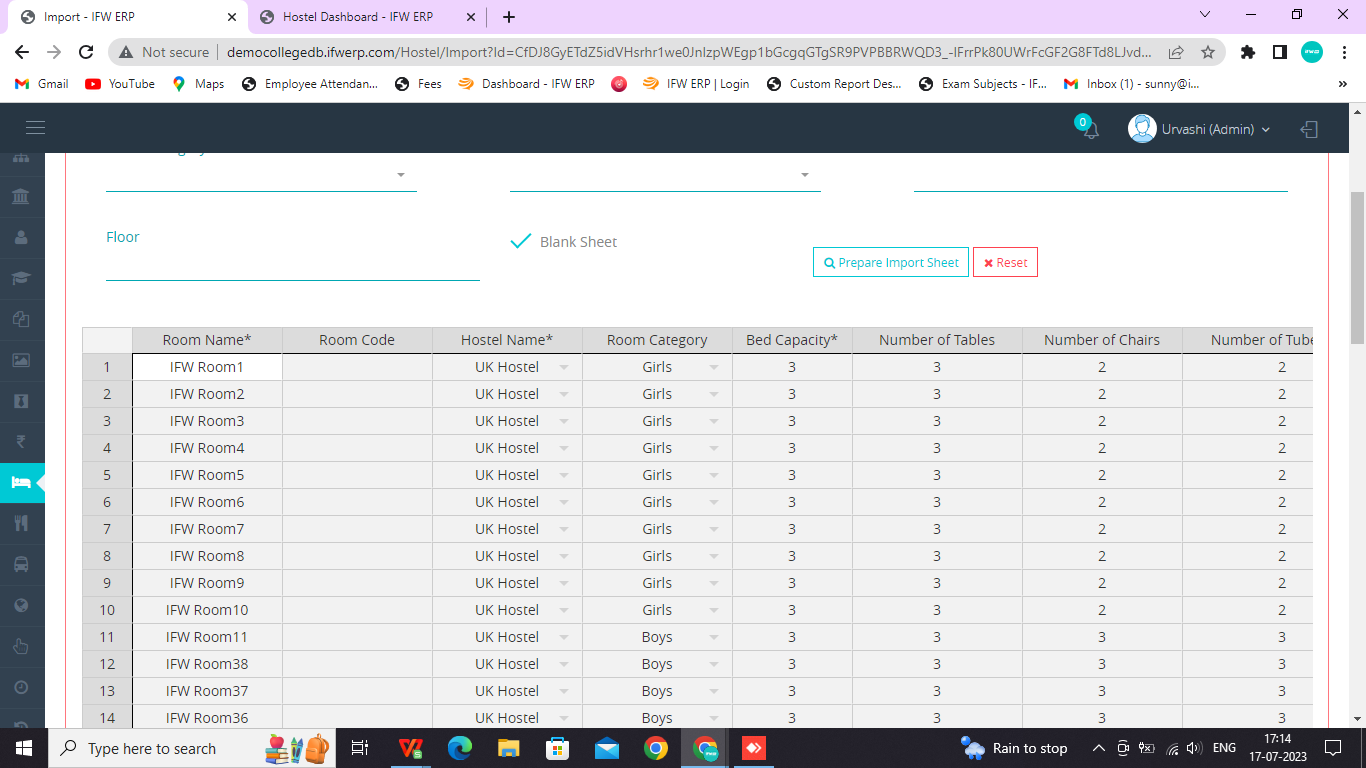The image size is (1366, 768).
Task: Select row number 7 header
Action: tap(107, 529)
